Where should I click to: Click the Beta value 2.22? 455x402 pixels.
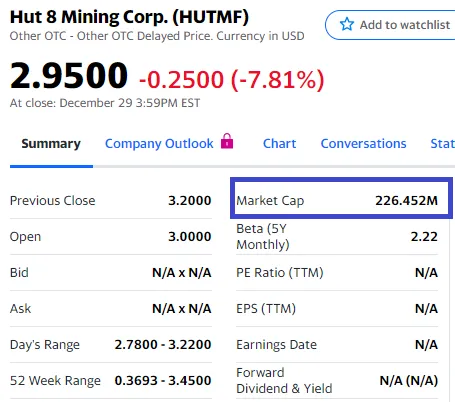(x=424, y=237)
